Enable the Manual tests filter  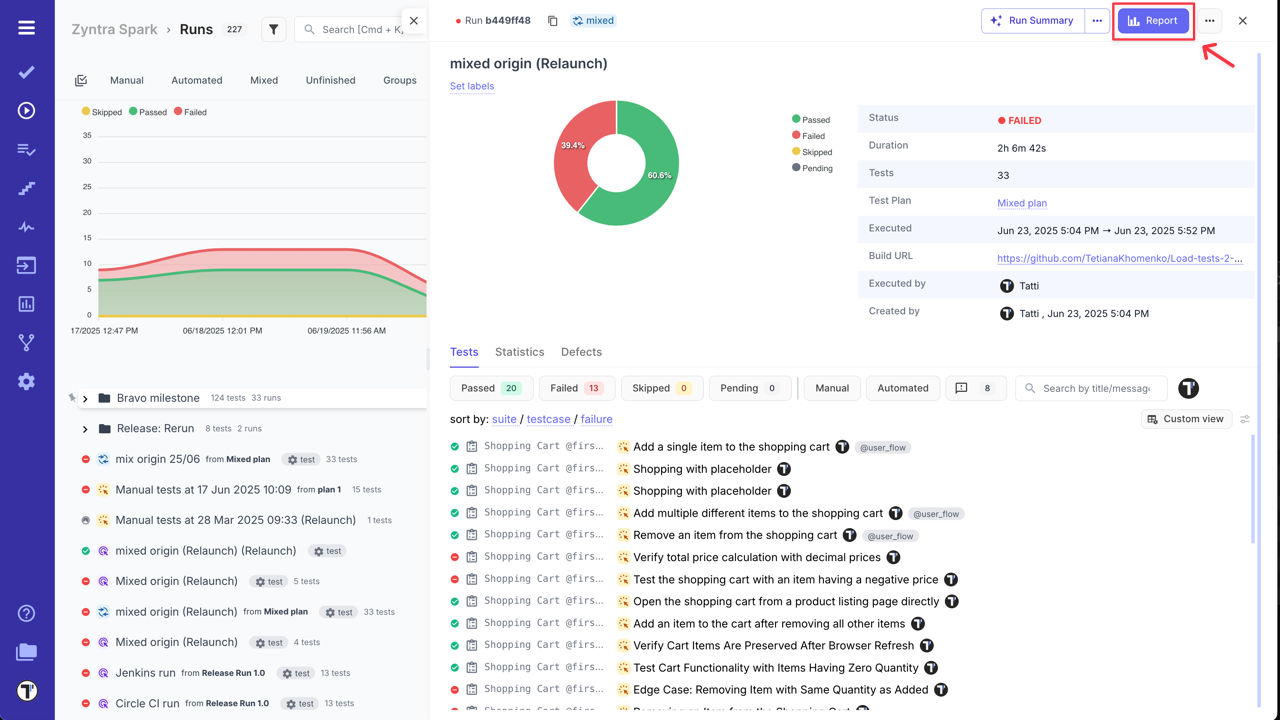[x=831, y=388]
